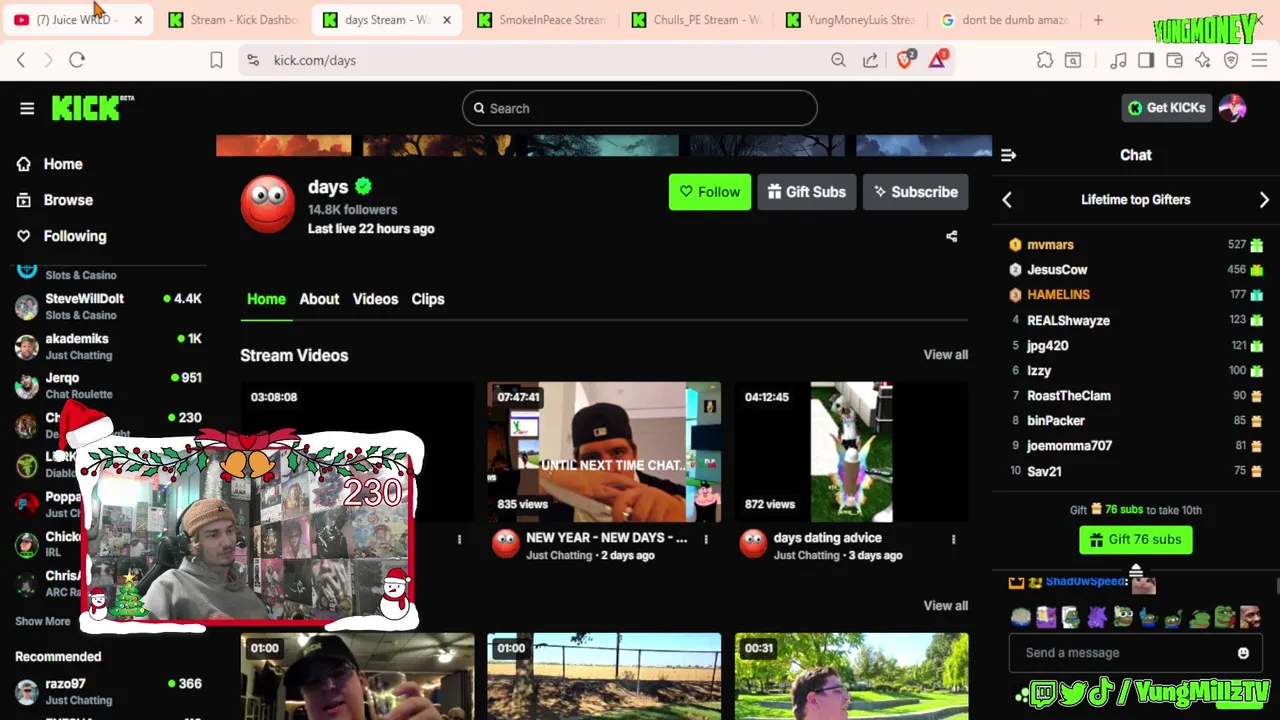Viewport: 1280px width, 720px height.
Task: Click the Search field on Kick
Action: pos(640,108)
